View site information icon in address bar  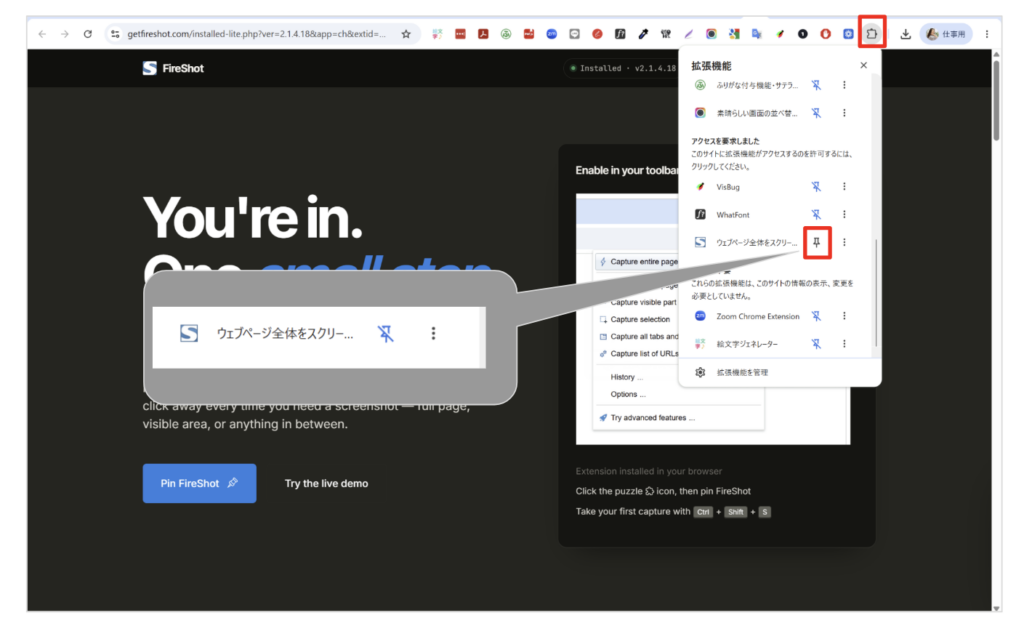115,34
